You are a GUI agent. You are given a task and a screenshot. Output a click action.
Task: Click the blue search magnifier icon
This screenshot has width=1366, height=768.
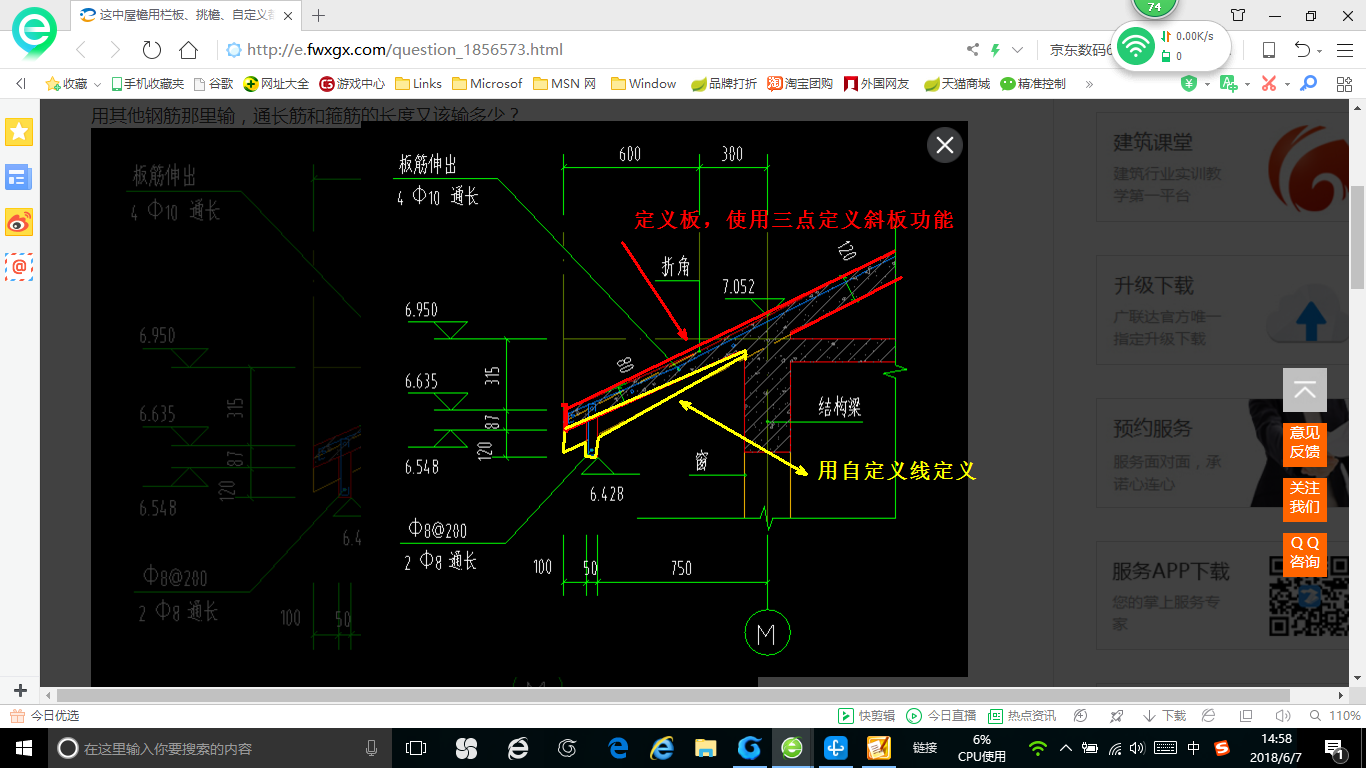click(1307, 84)
